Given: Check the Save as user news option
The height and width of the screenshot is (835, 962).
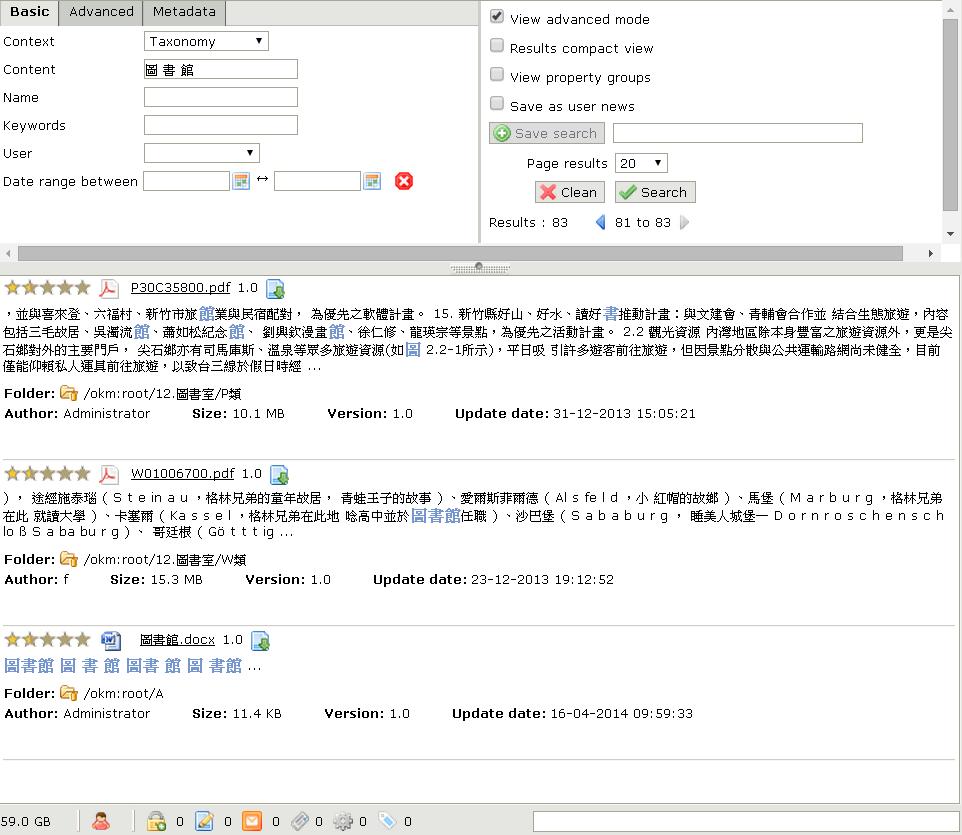Looking at the screenshot, I should tap(497, 105).
